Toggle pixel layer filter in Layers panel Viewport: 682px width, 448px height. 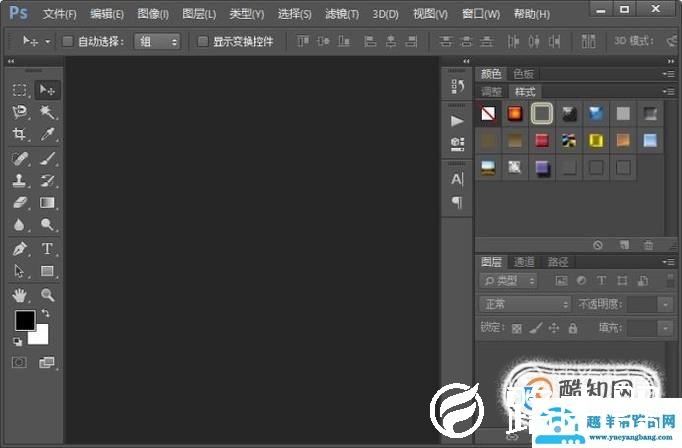562,281
